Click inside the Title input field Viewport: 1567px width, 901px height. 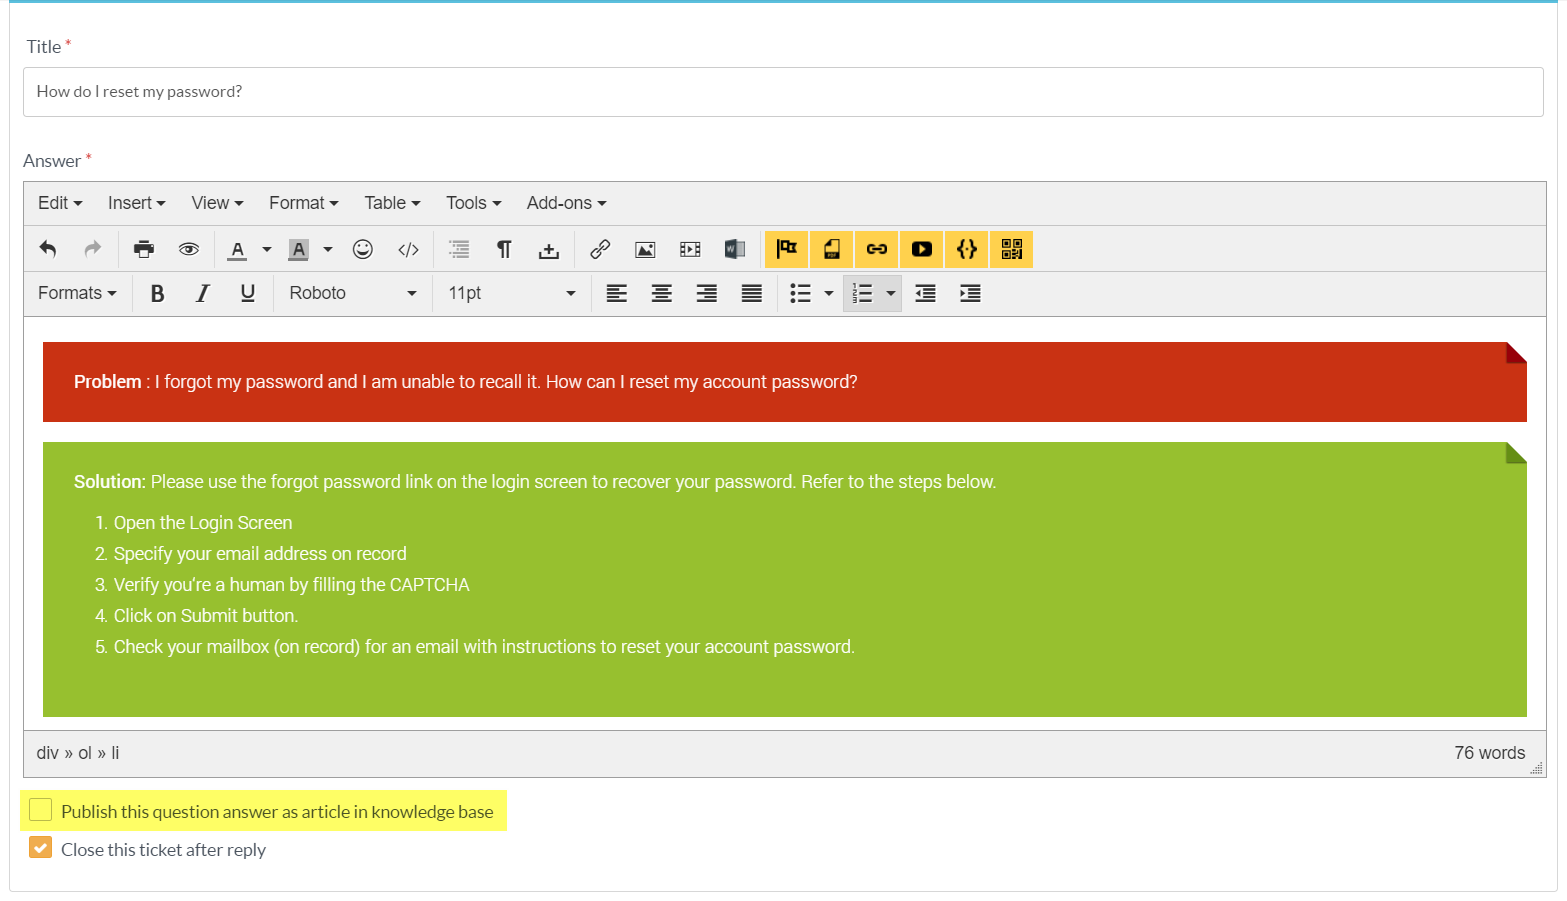[782, 92]
